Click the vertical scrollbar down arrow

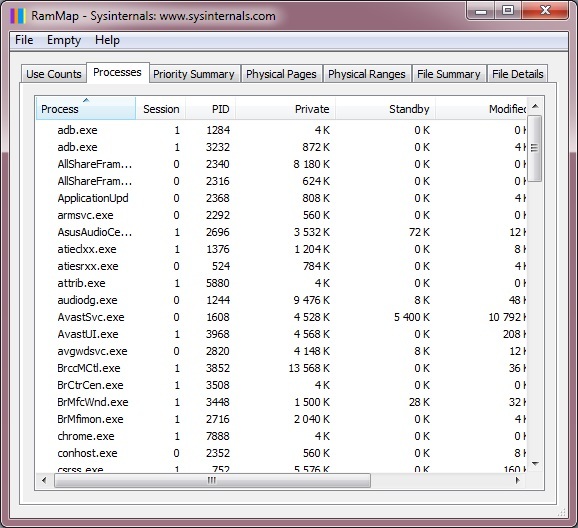(x=535, y=464)
